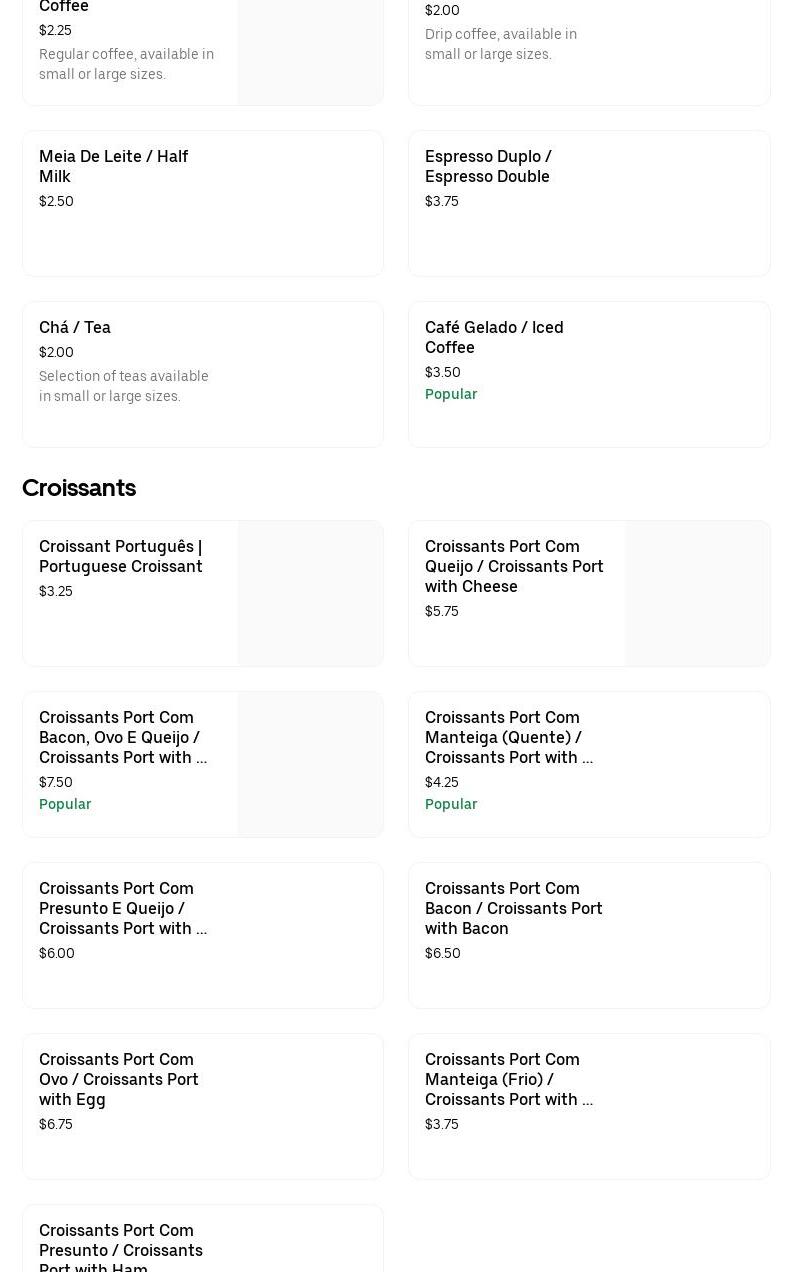Viewport: 804px width, 1272px height.
Task: Click the Drip coffee description text
Action: 501,44
